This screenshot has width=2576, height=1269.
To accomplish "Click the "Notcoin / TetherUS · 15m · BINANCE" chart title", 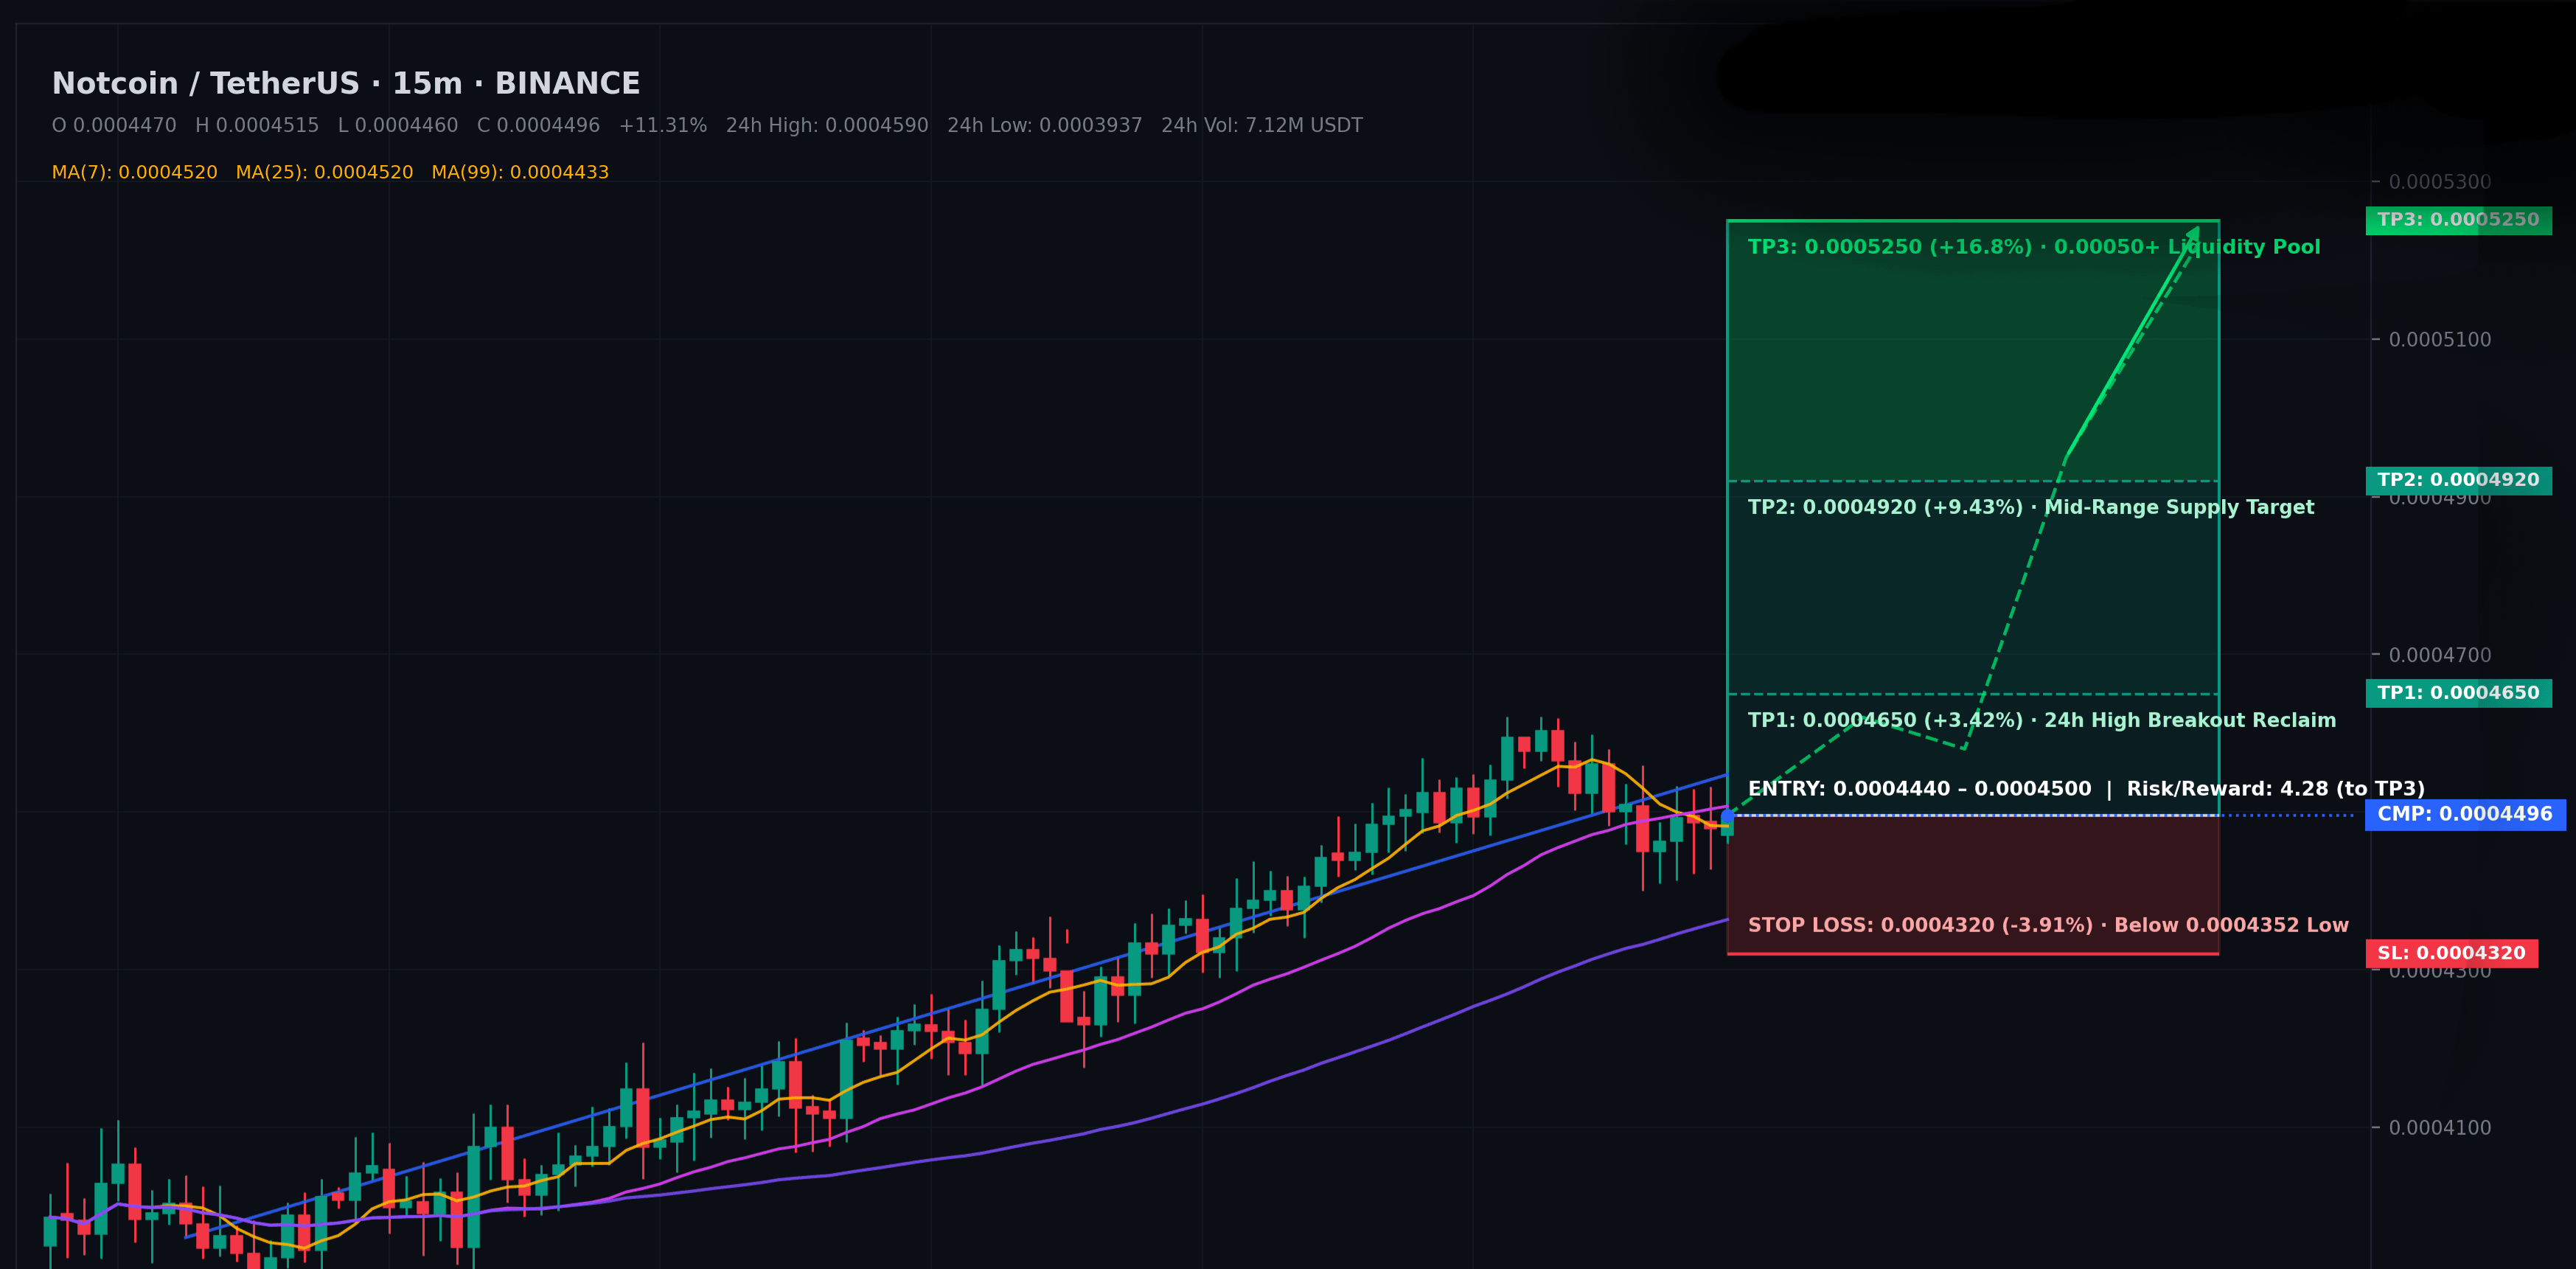I will pos(346,84).
